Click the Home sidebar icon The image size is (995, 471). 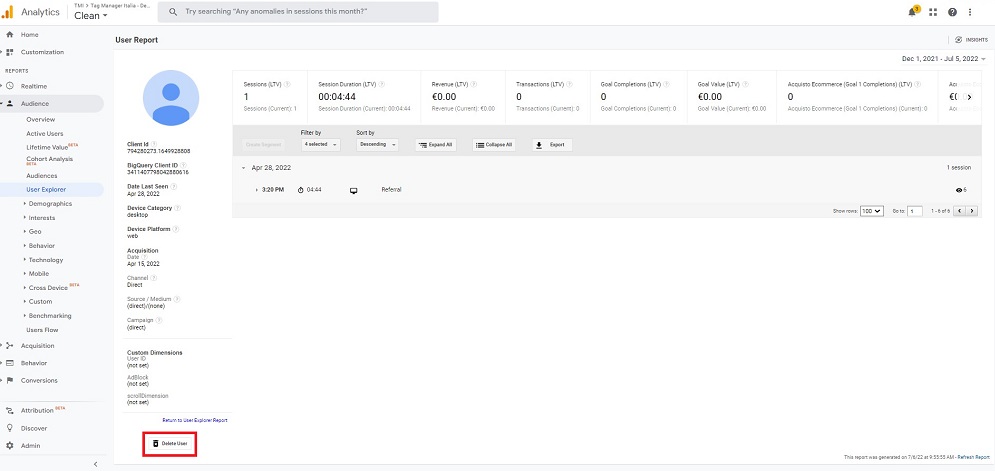10,35
